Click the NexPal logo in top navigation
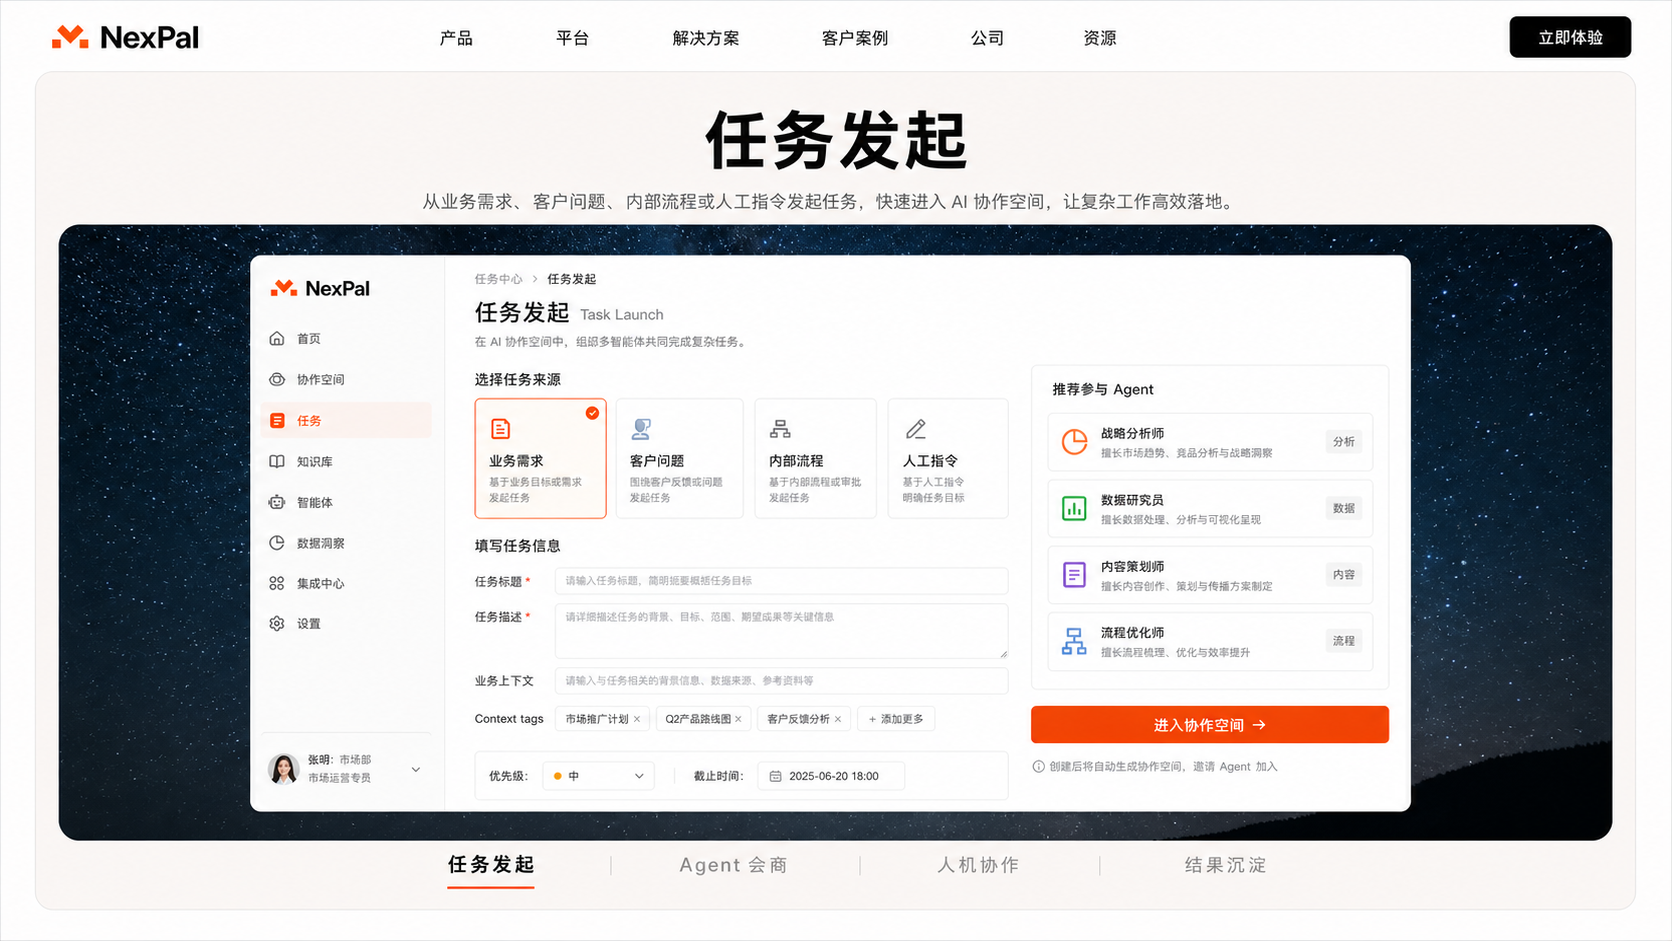The width and height of the screenshot is (1672, 941). pyautogui.click(x=125, y=37)
